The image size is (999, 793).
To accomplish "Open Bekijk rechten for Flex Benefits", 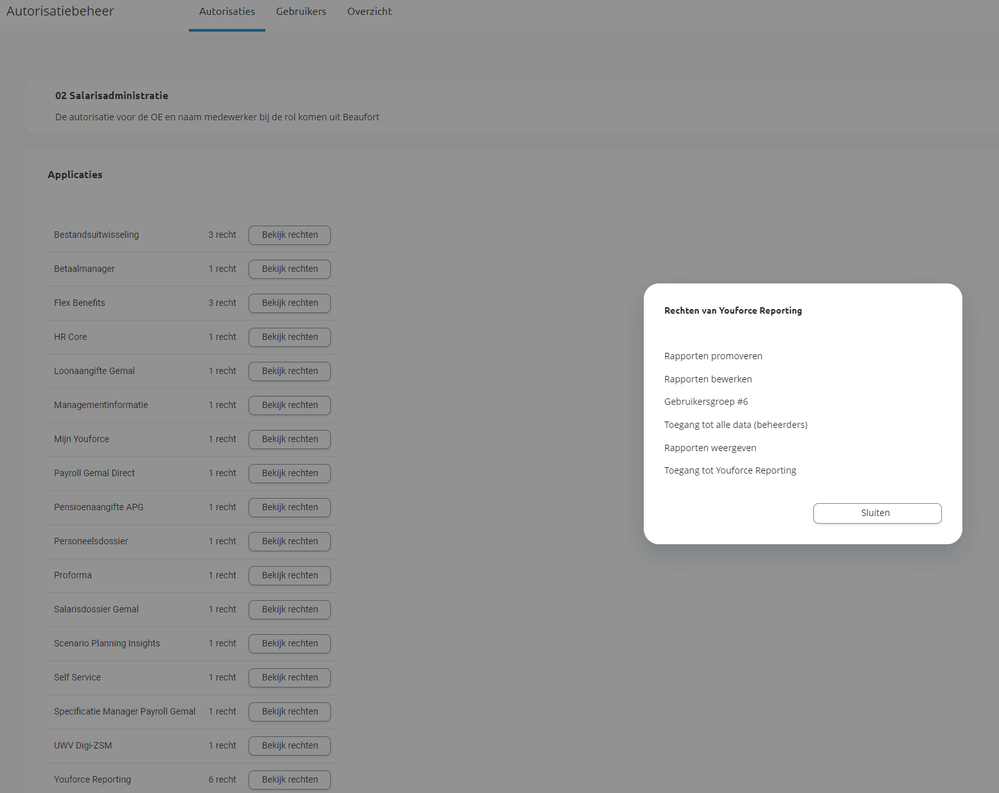I will pyautogui.click(x=289, y=303).
